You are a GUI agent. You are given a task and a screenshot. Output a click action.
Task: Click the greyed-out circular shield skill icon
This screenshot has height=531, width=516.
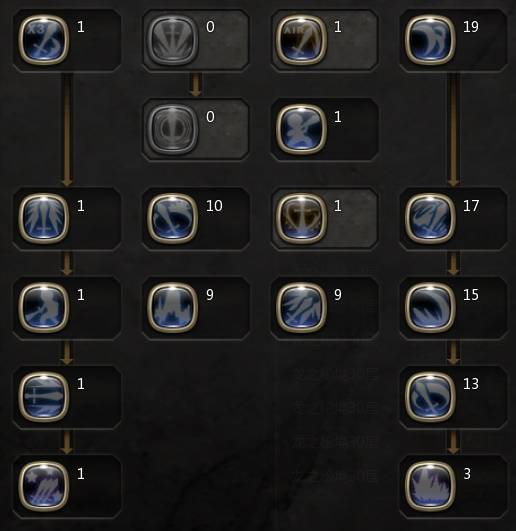point(173,129)
